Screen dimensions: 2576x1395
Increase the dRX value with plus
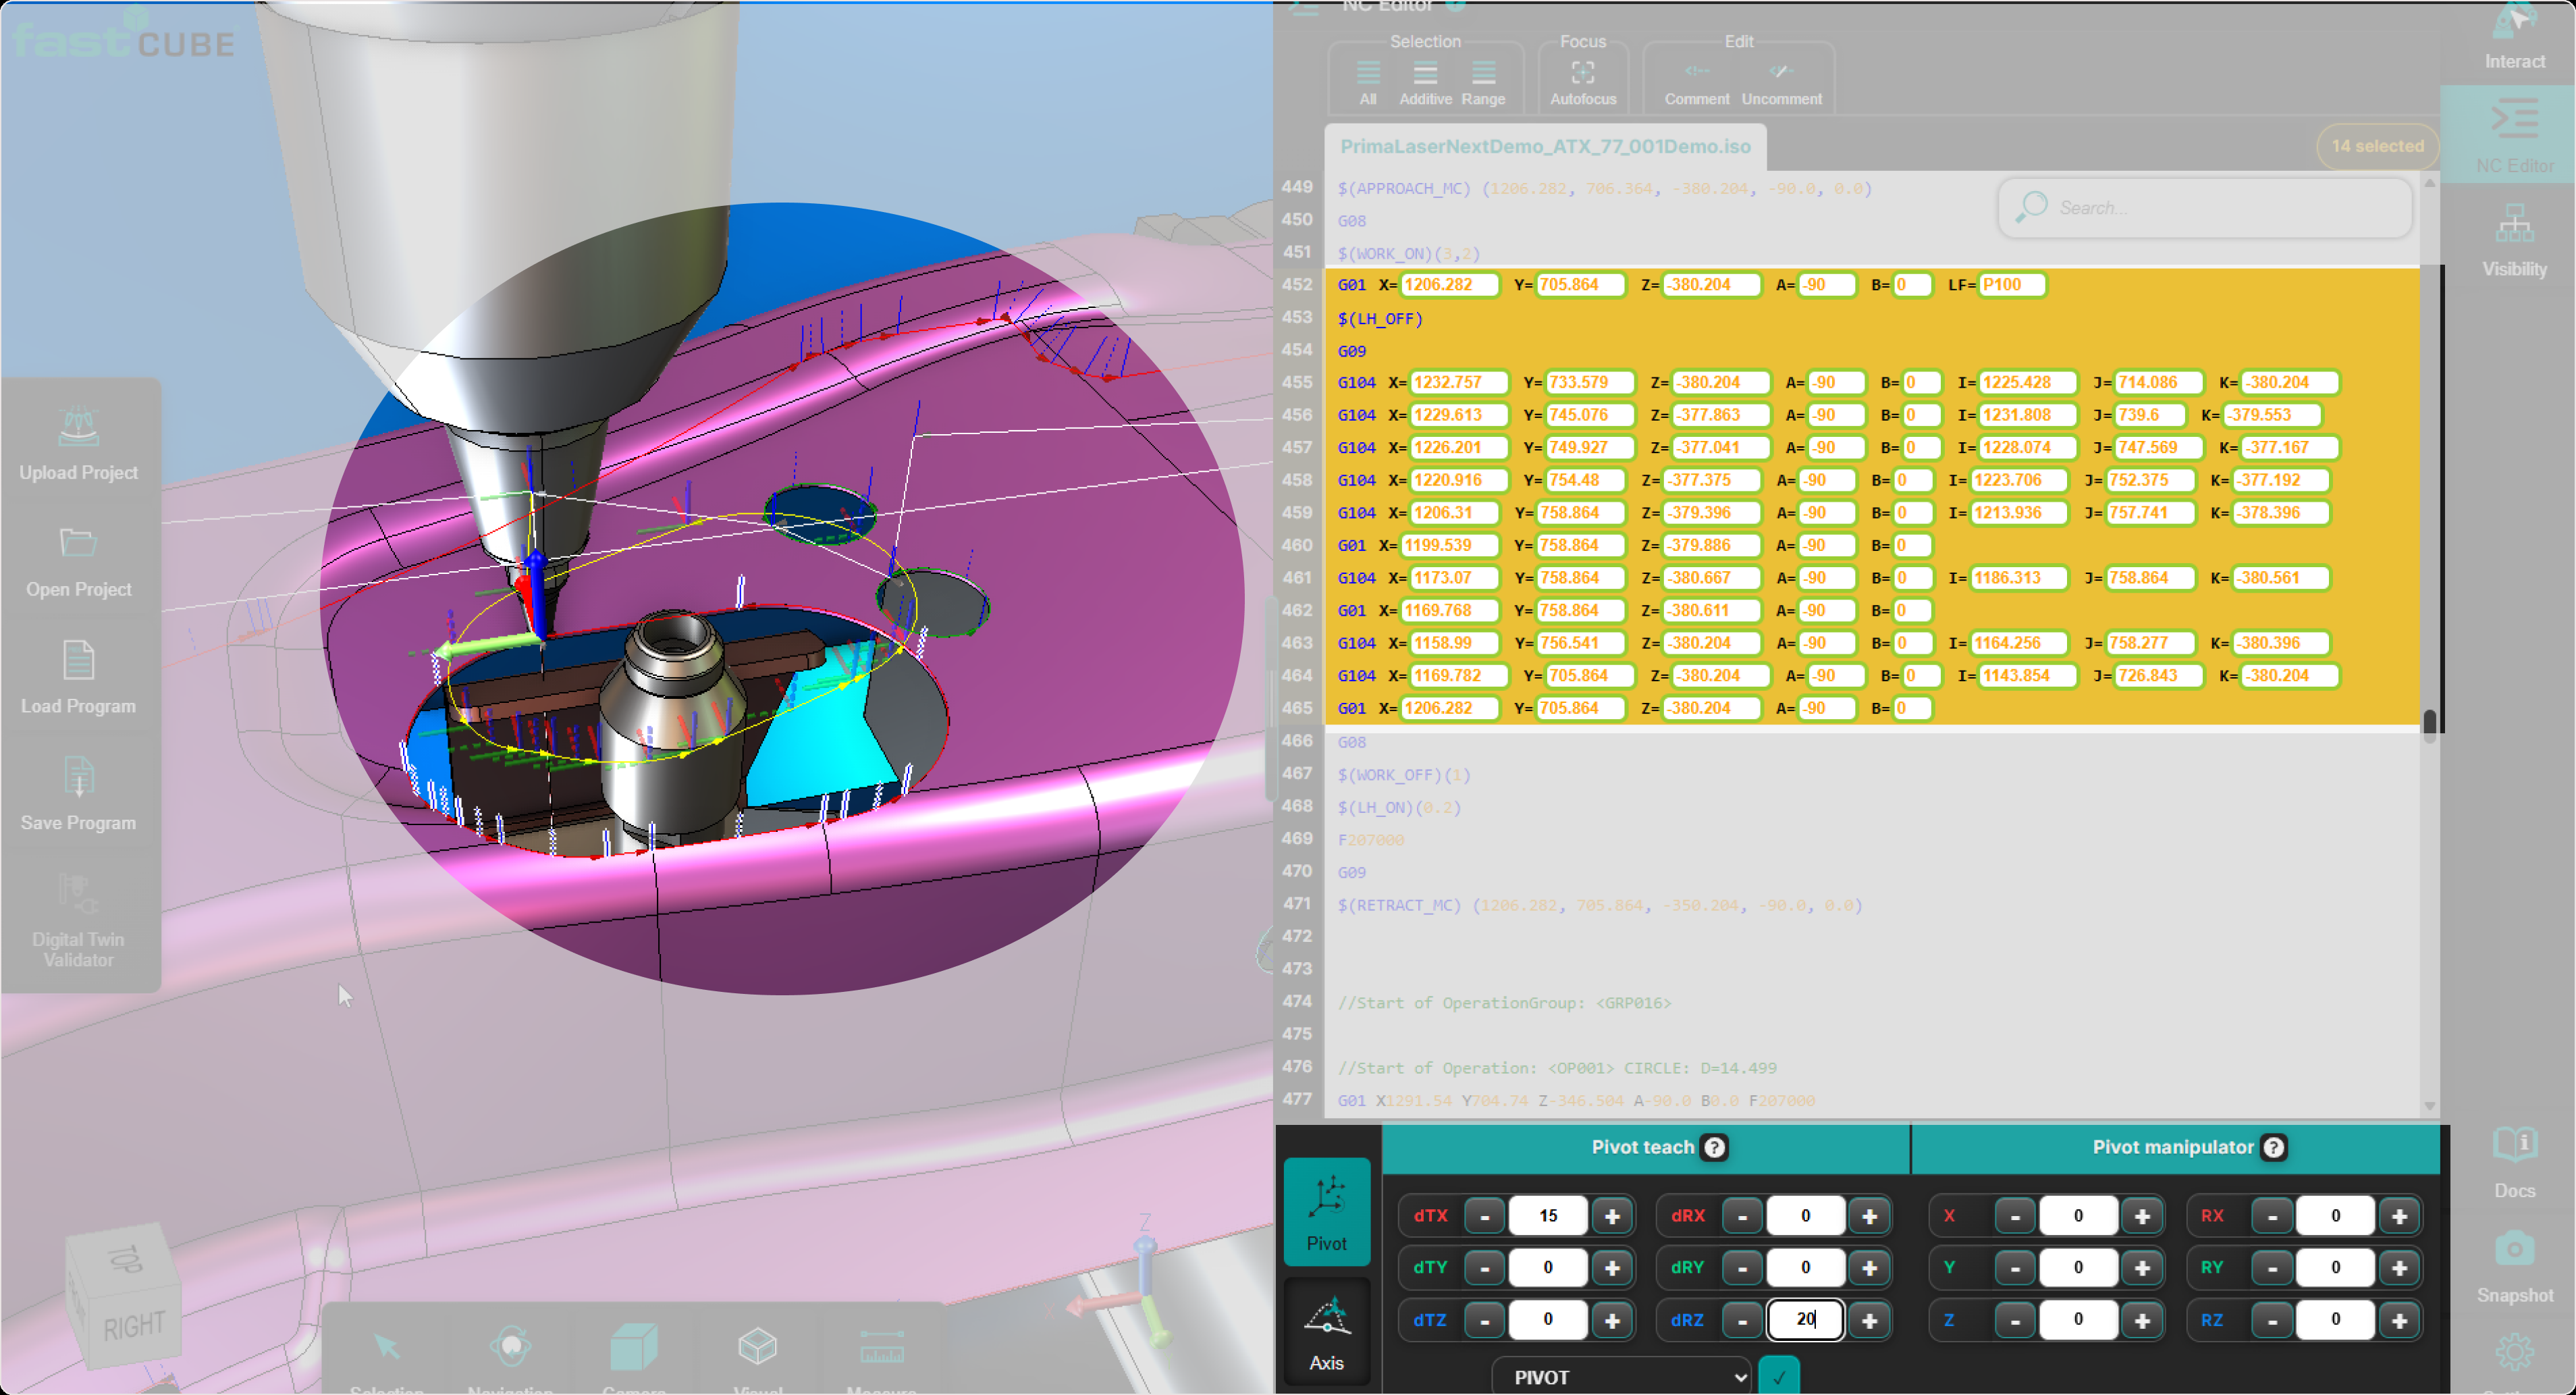tap(1869, 1216)
